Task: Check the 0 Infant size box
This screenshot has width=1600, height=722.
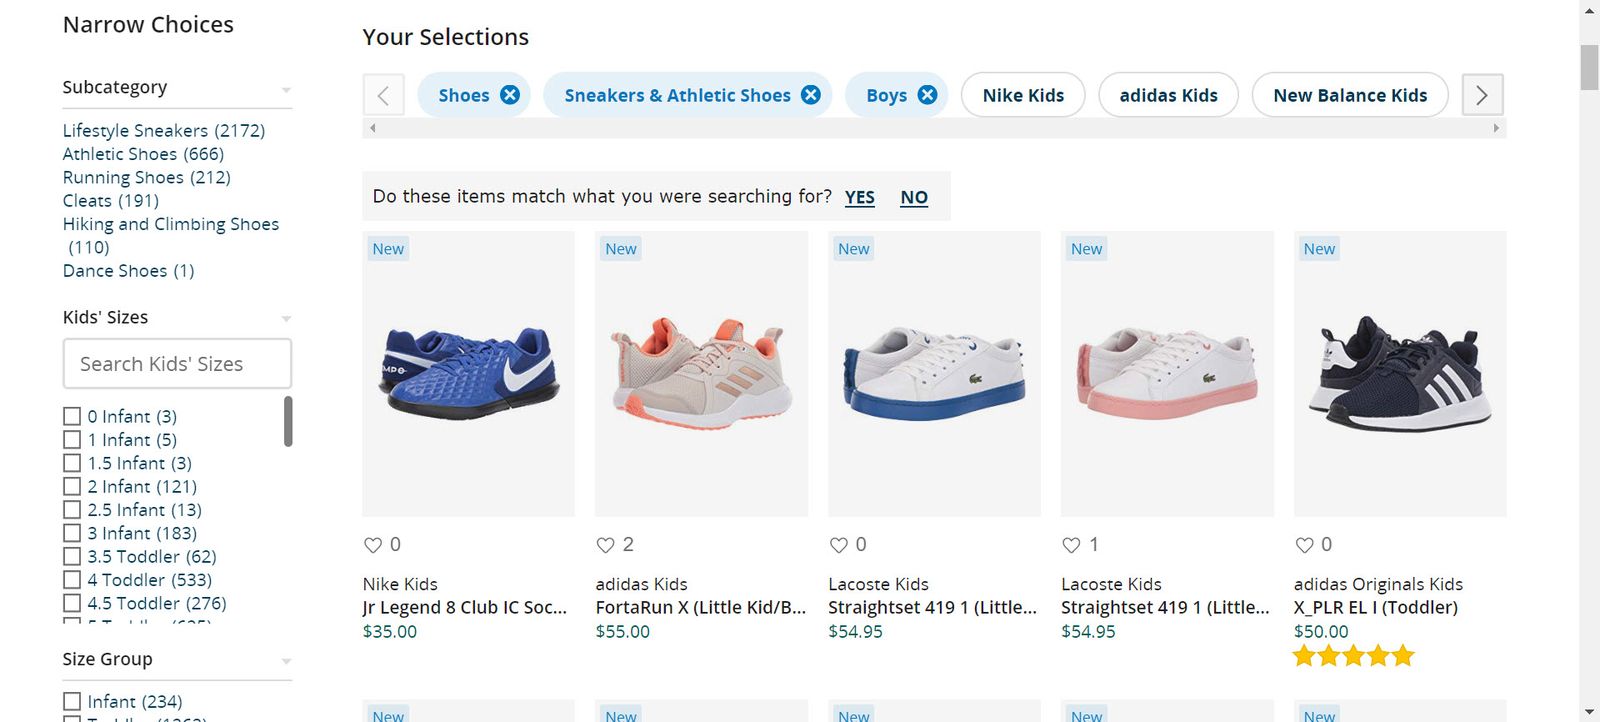Action: pyautogui.click(x=72, y=416)
